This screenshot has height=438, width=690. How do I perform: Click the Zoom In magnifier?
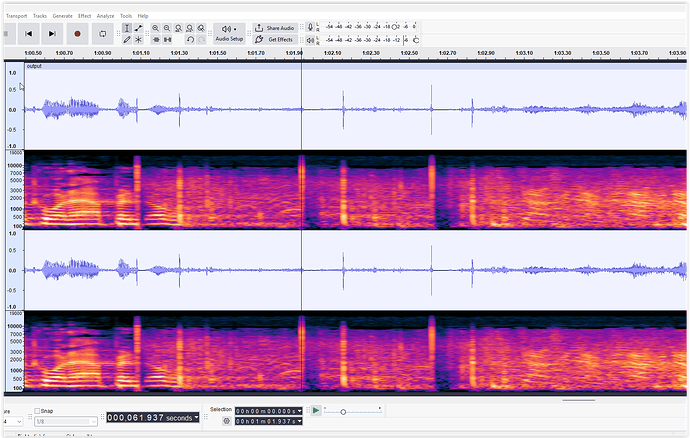pyautogui.click(x=154, y=27)
